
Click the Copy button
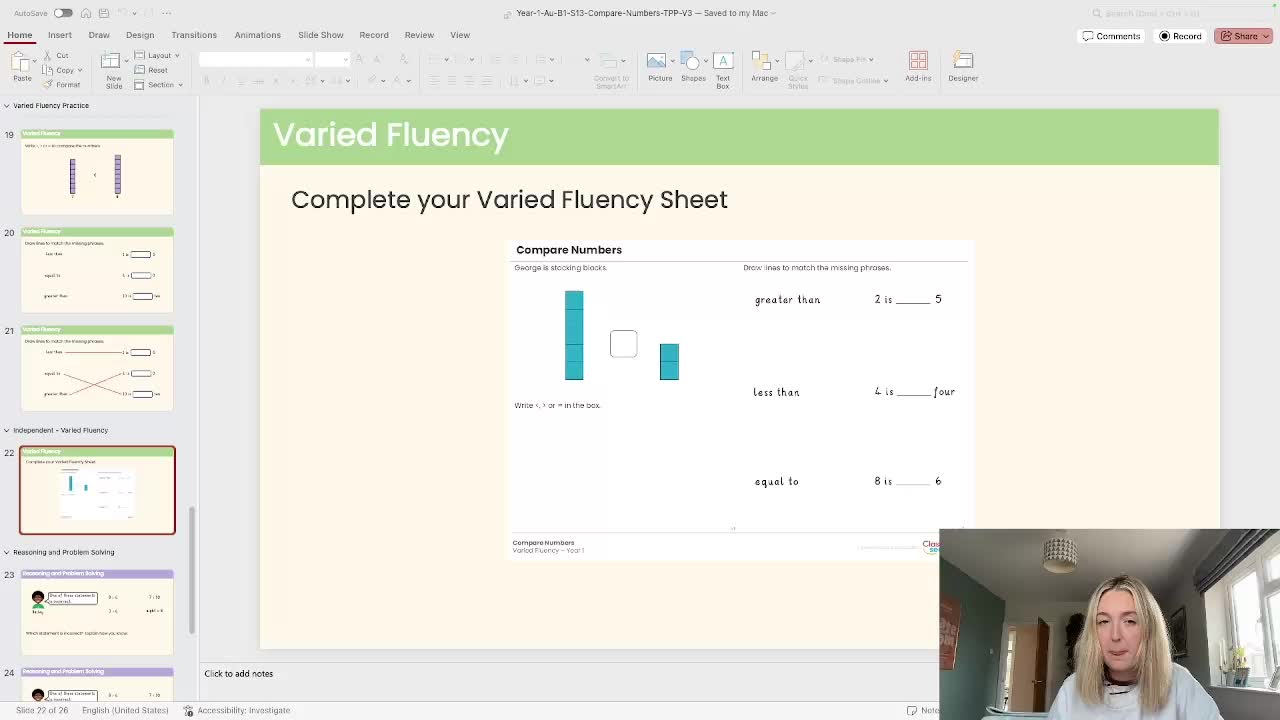point(62,70)
